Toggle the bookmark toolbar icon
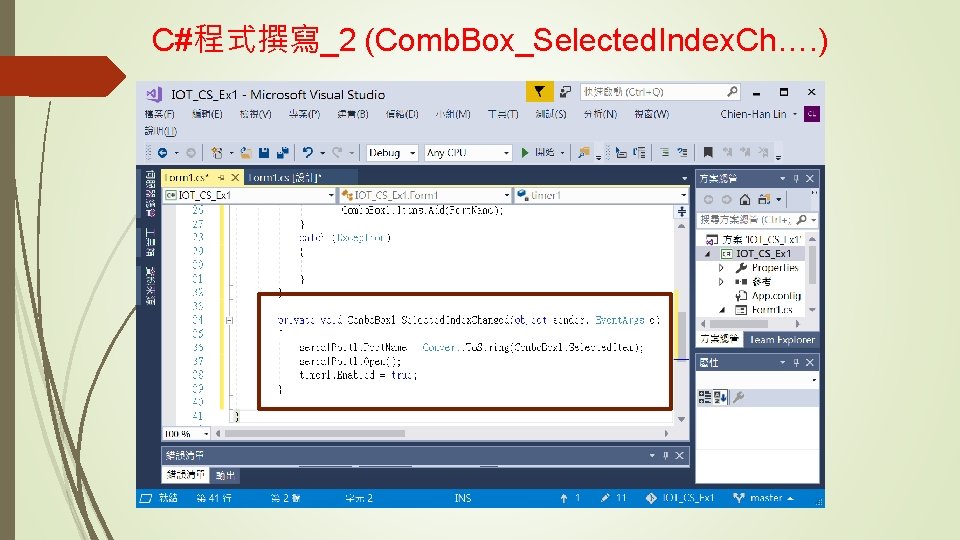The height and width of the screenshot is (540, 960). point(708,152)
